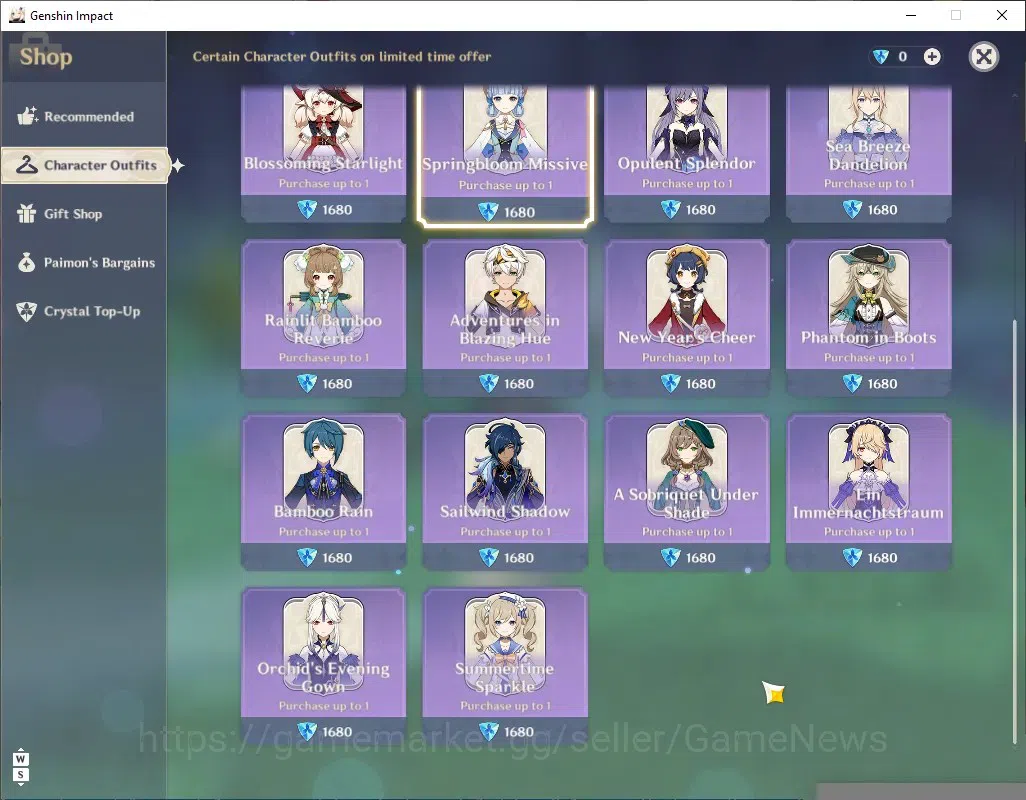This screenshot has width=1026, height=800.
Task: Click the 1680 price under Sailwind Shadow
Action: pyautogui.click(x=519, y=558)
